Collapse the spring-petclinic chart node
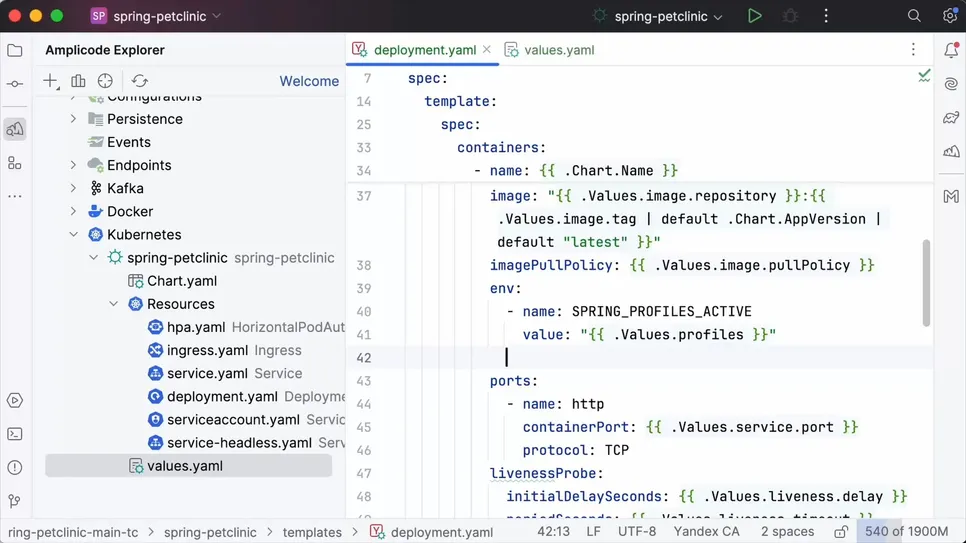The image size is (966, 543). pyautogui.click(x=94, y=258)
